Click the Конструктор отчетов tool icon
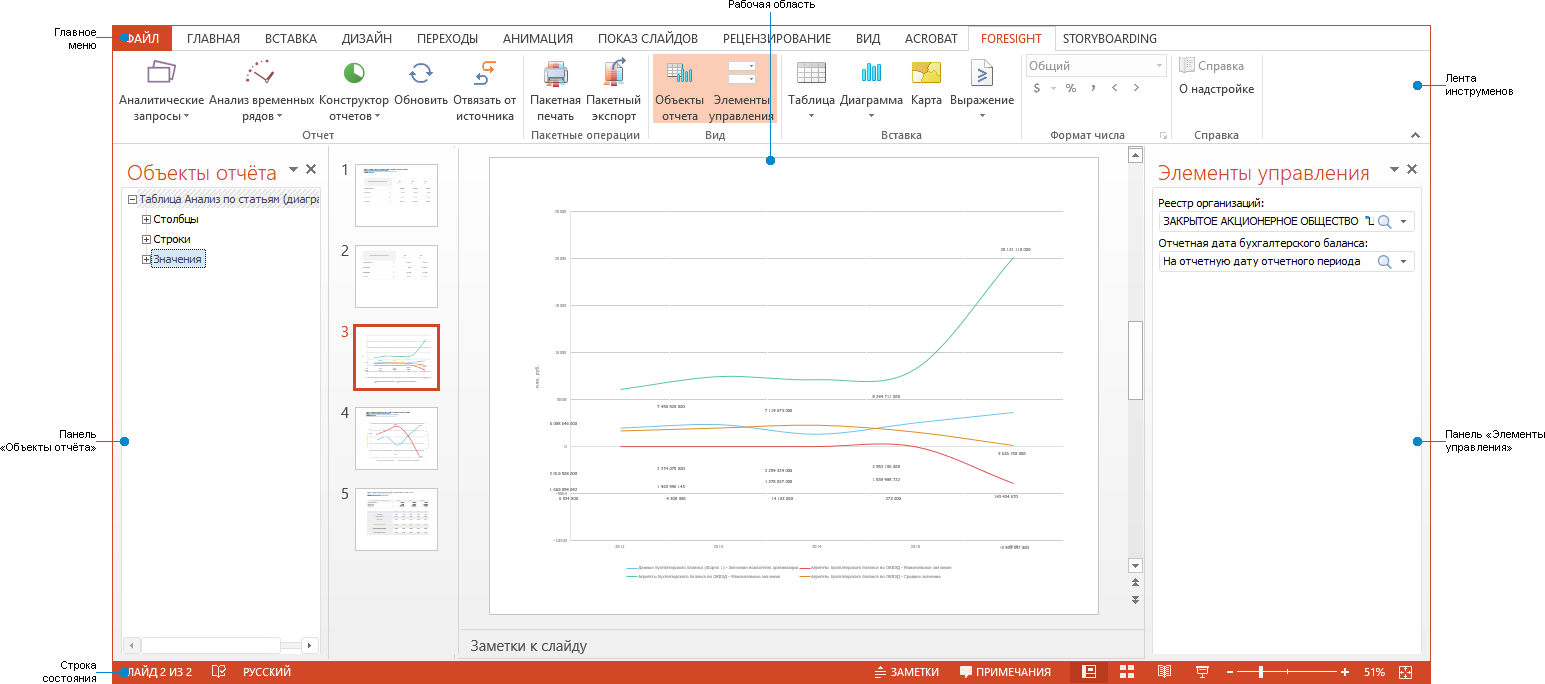 click(354, 72)
